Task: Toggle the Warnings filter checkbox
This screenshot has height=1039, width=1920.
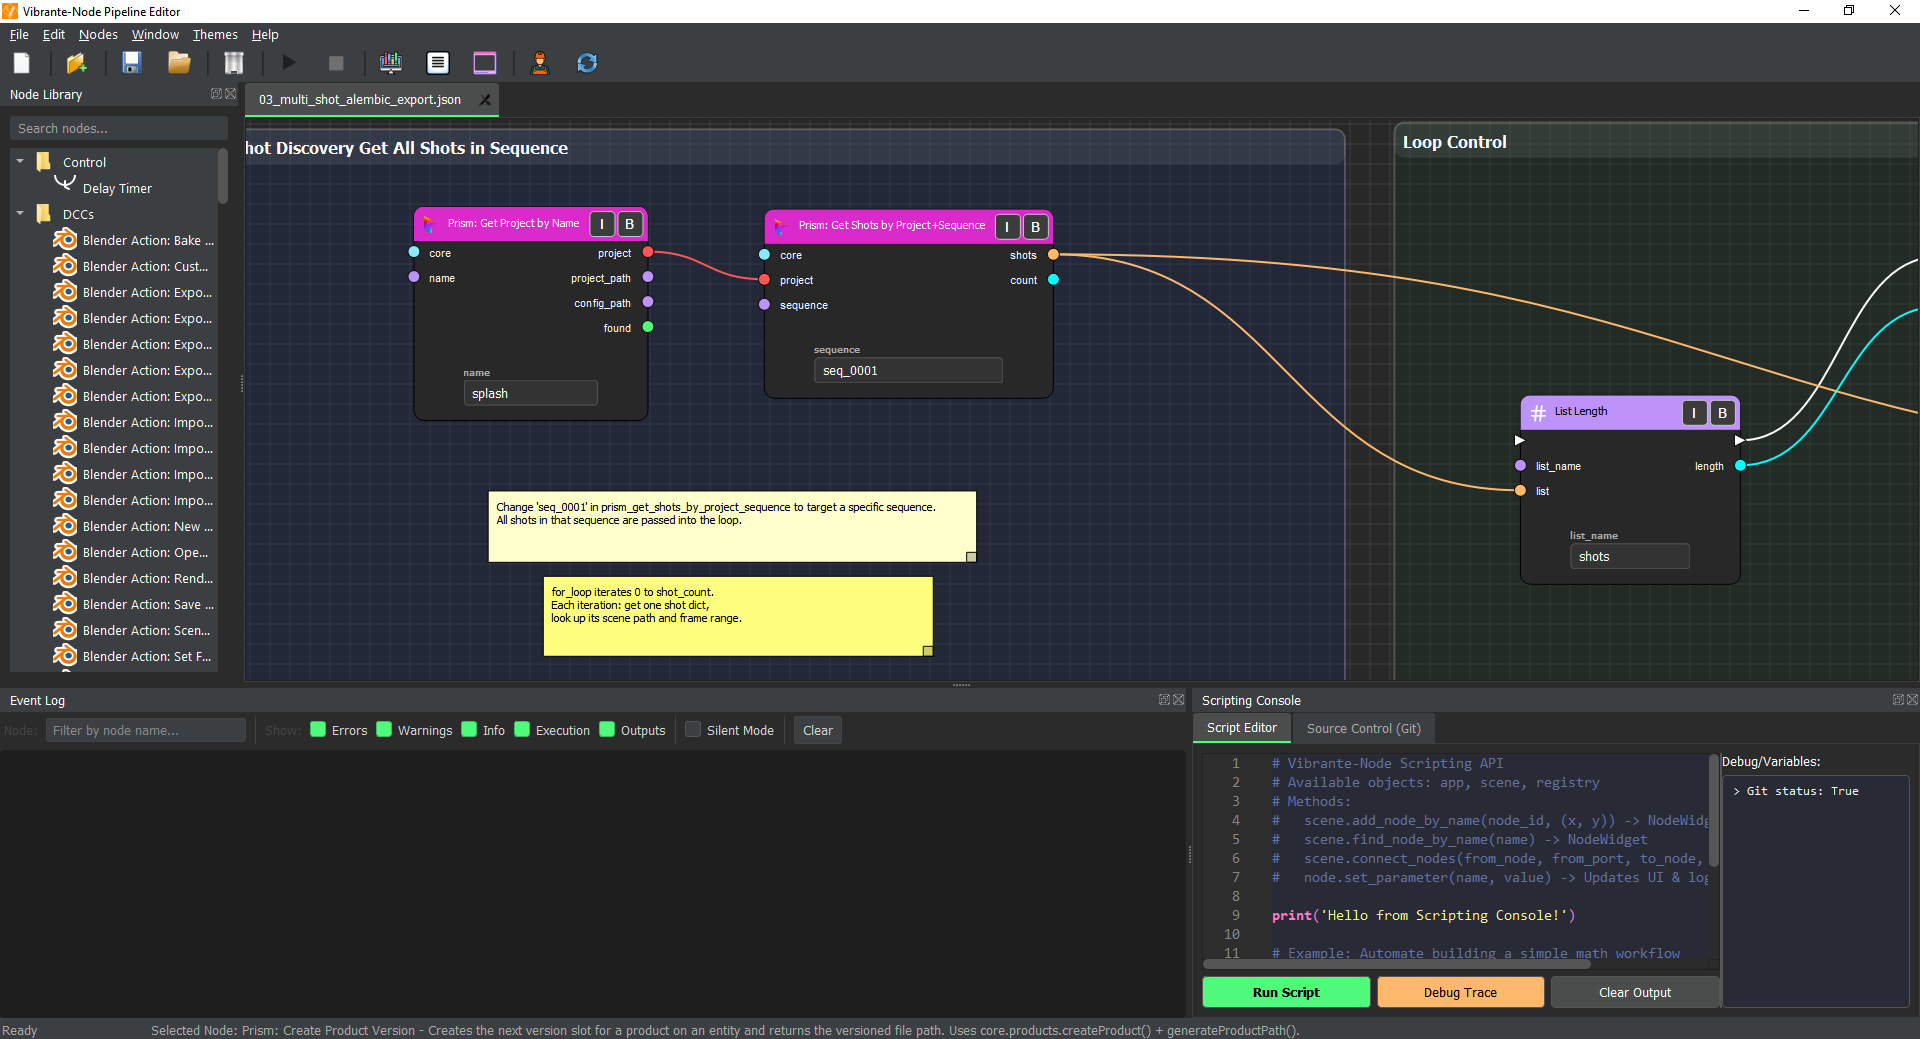Action: pos(384,729)
